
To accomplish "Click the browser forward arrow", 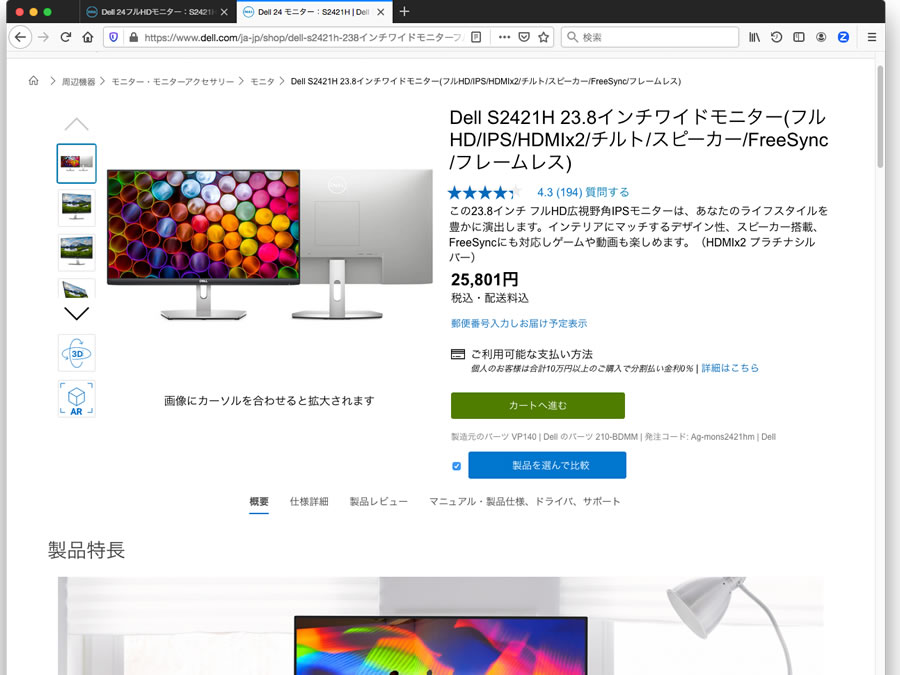I will pos(44,37).
